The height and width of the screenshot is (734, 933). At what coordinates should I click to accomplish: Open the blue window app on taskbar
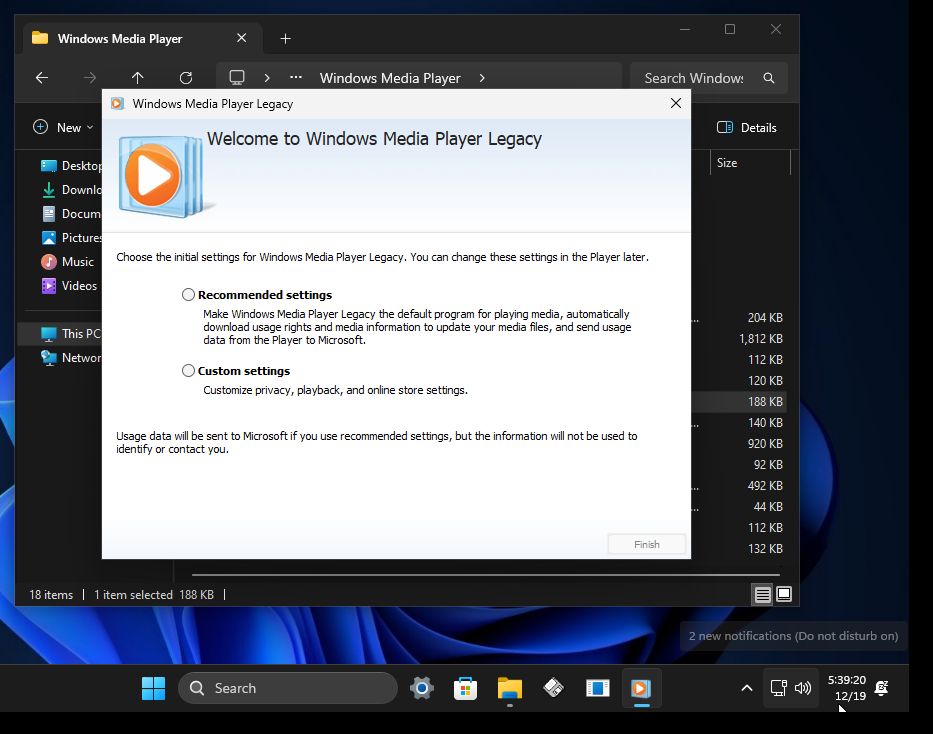point(597,688)
